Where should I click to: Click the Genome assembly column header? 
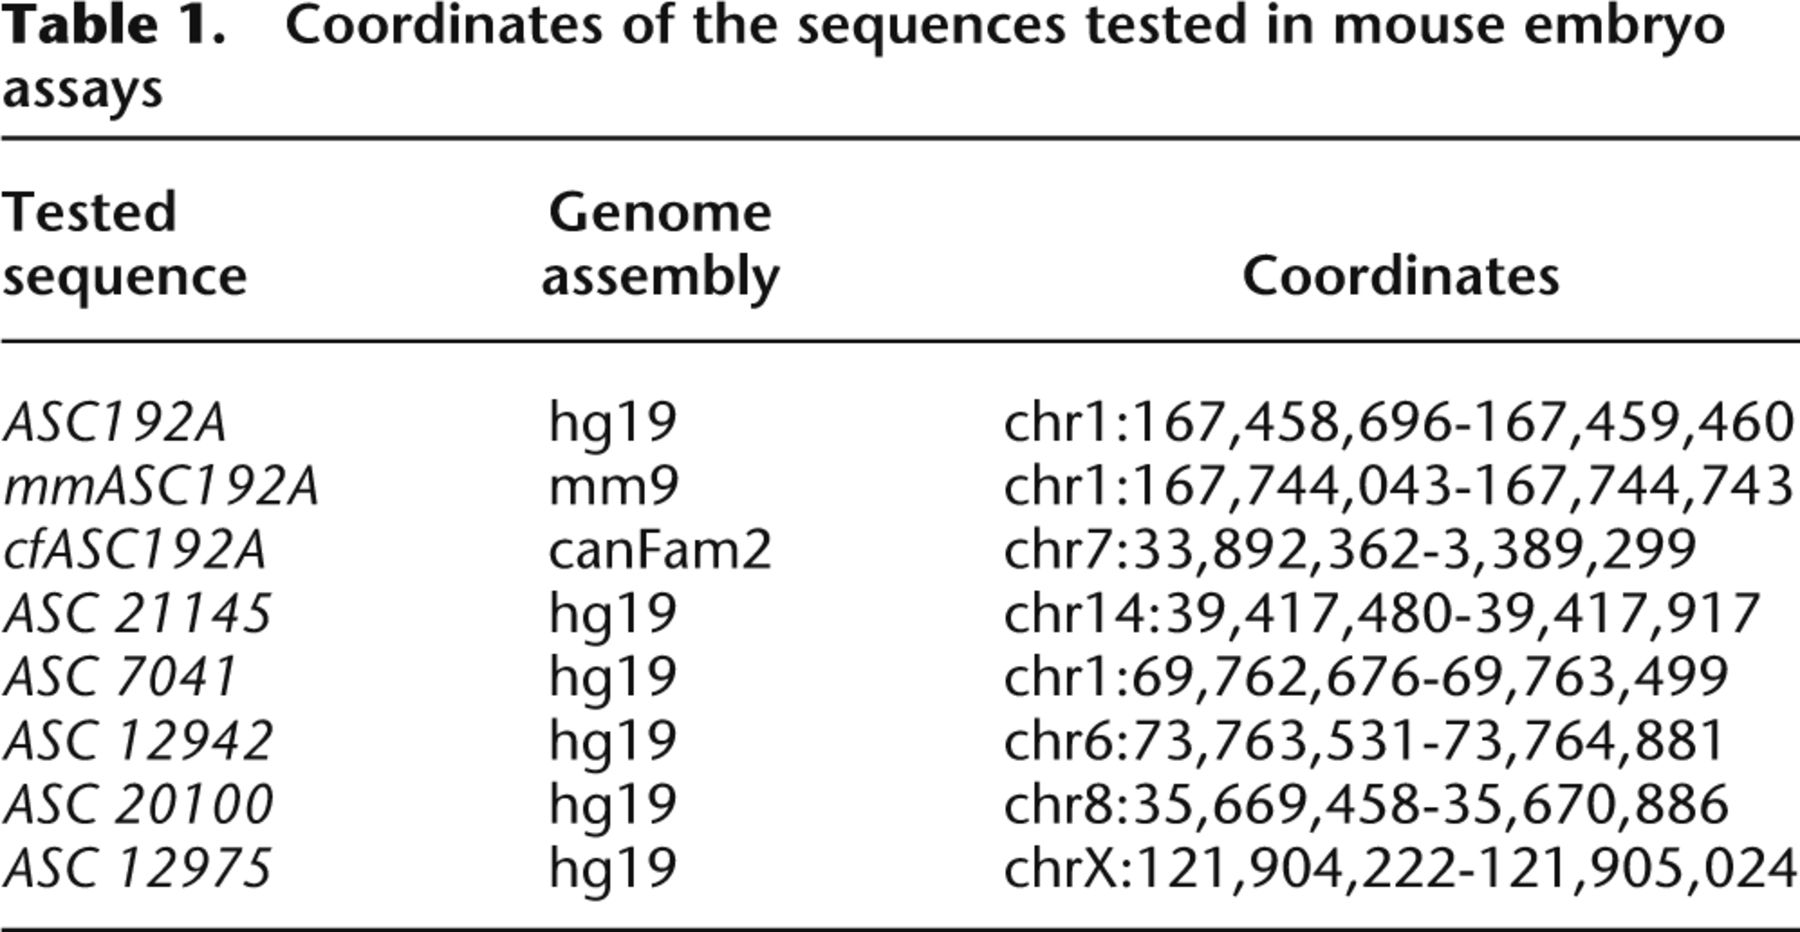point(660,243)
